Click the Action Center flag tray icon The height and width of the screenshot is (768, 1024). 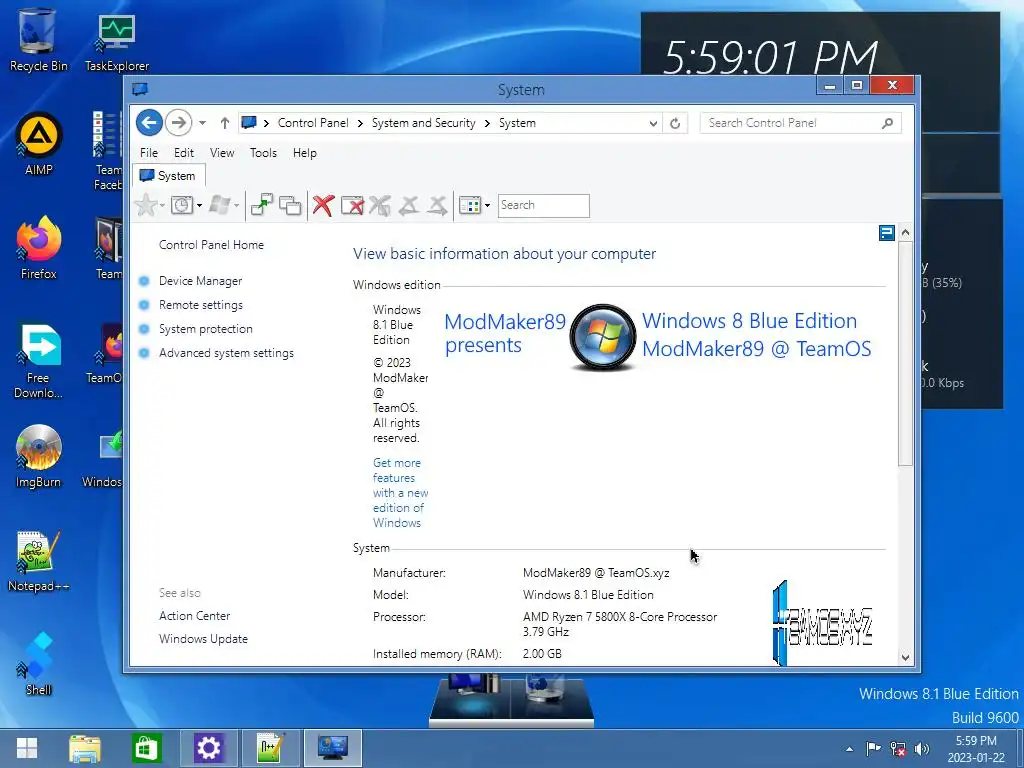(873, 749)
